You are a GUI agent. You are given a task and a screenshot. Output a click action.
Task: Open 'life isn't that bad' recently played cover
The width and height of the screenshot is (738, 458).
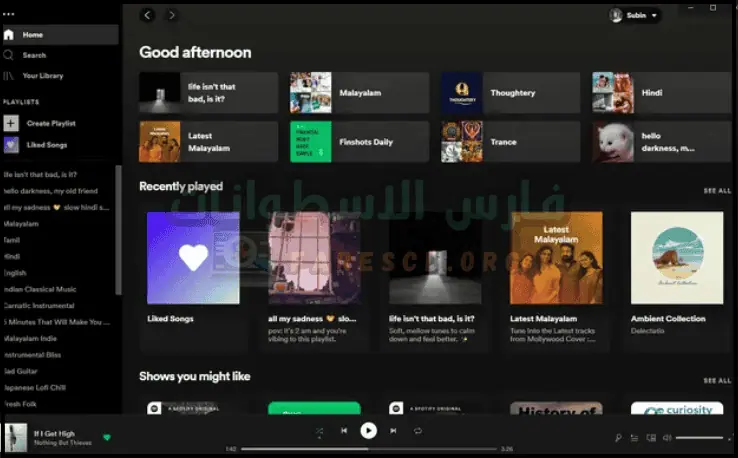[x=435, y=258]
